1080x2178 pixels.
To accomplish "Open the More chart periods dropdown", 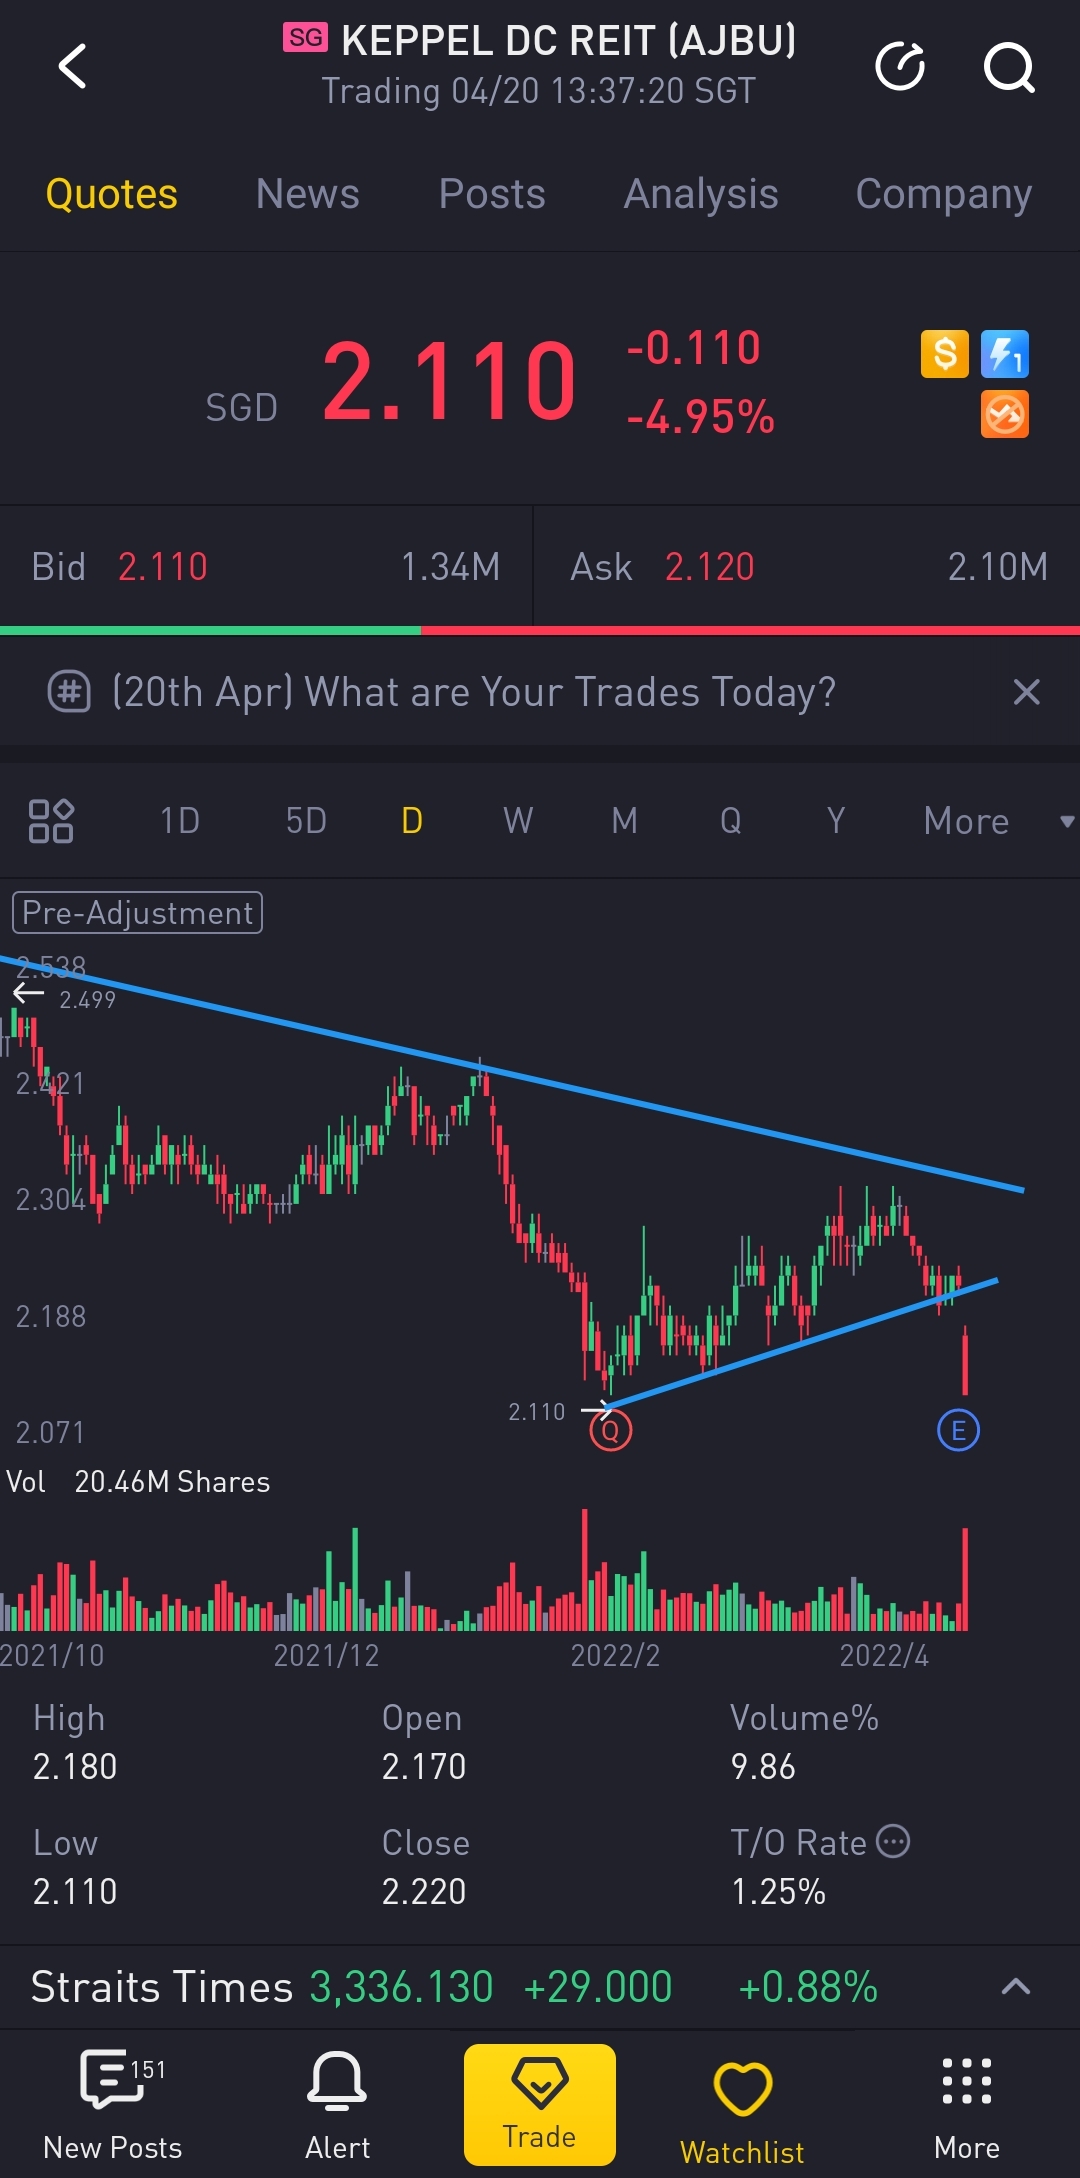I will [x=998, y=821].
